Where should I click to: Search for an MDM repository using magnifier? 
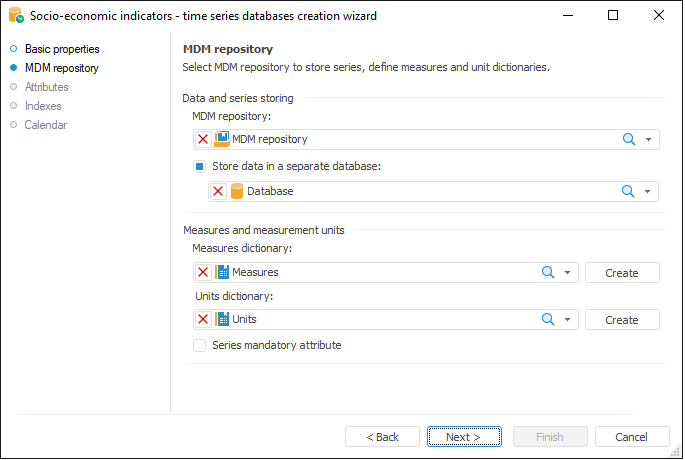pos(629,140)
